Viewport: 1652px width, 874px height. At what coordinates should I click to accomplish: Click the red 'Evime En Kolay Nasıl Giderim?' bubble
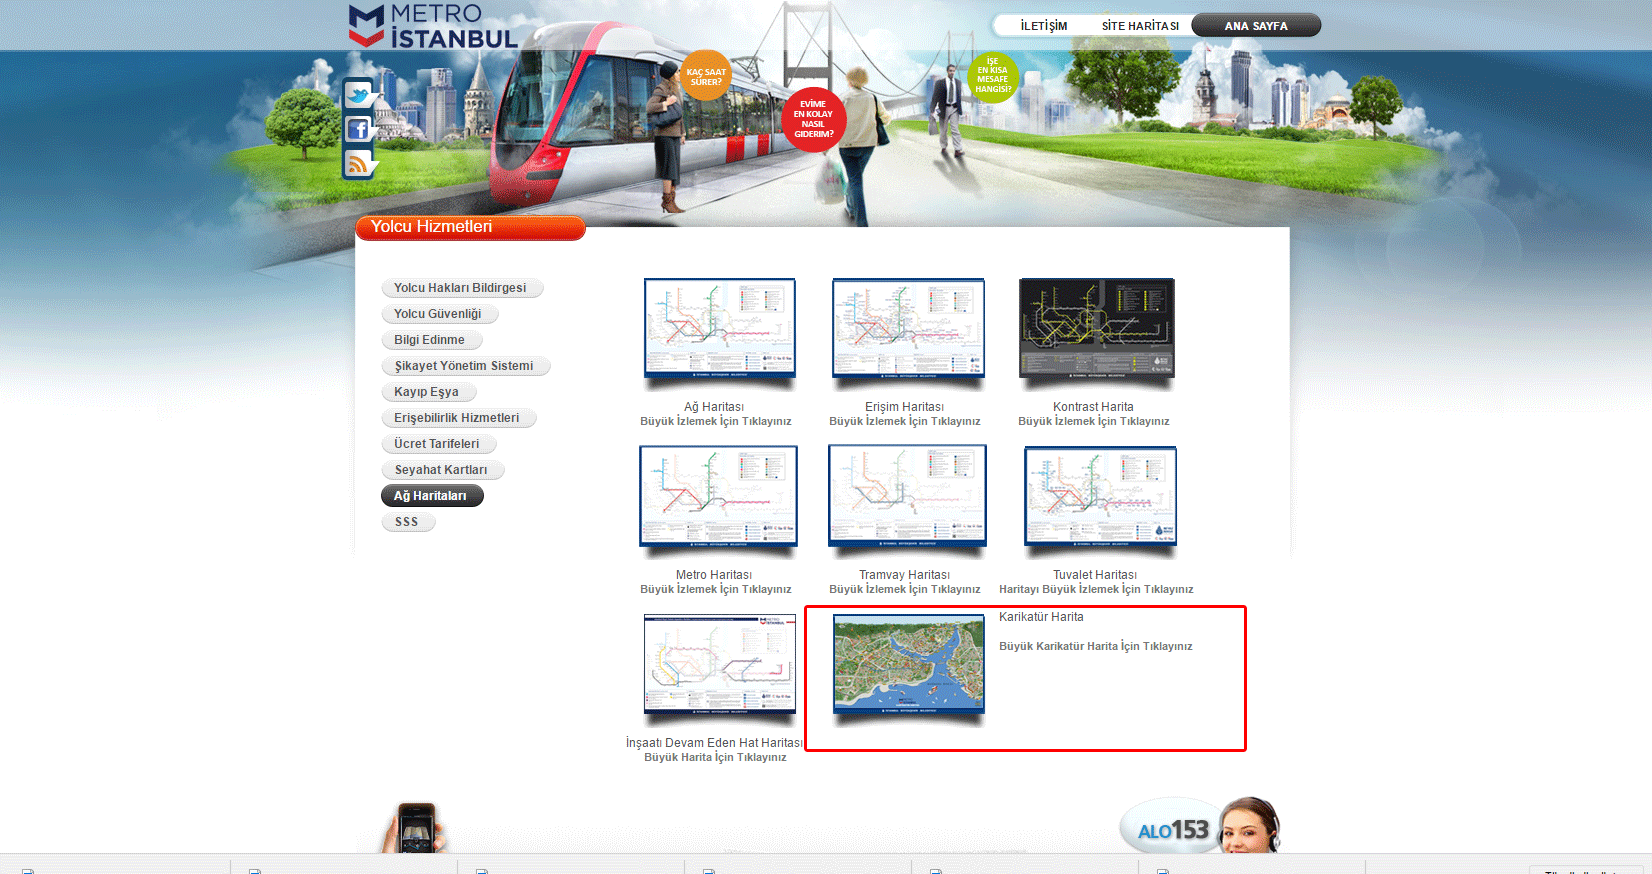pos(813,119)
